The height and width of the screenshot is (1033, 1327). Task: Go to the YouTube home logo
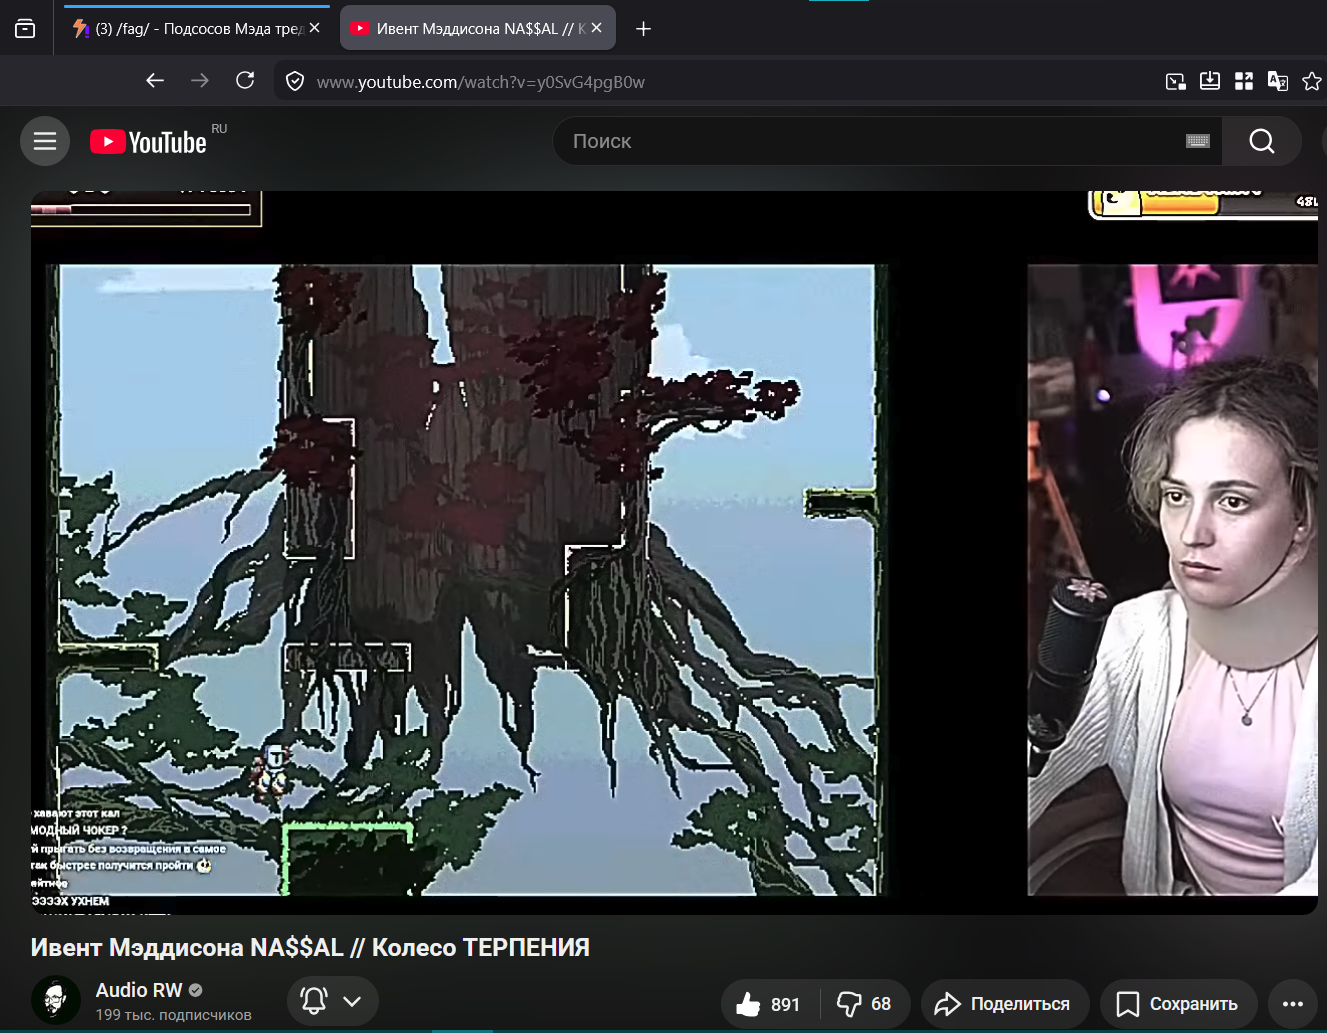148,142
